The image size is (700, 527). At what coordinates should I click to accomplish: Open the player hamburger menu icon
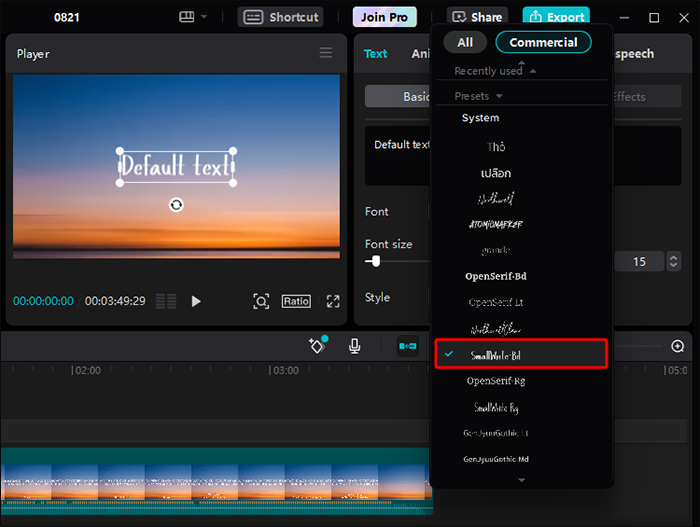pyautogui.click(x=325, y=53)
